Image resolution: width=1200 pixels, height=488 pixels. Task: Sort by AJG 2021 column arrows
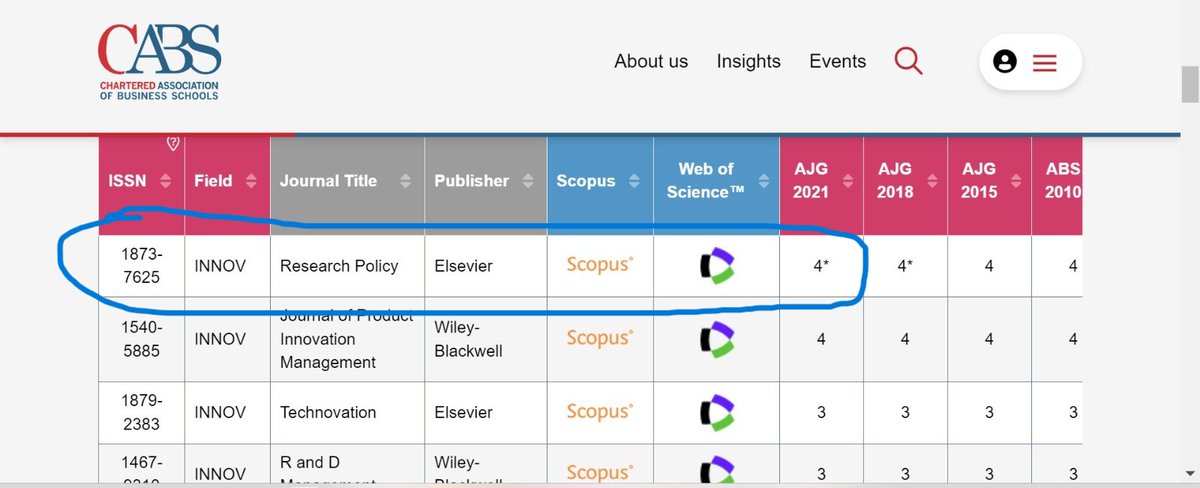click(847, 181)
